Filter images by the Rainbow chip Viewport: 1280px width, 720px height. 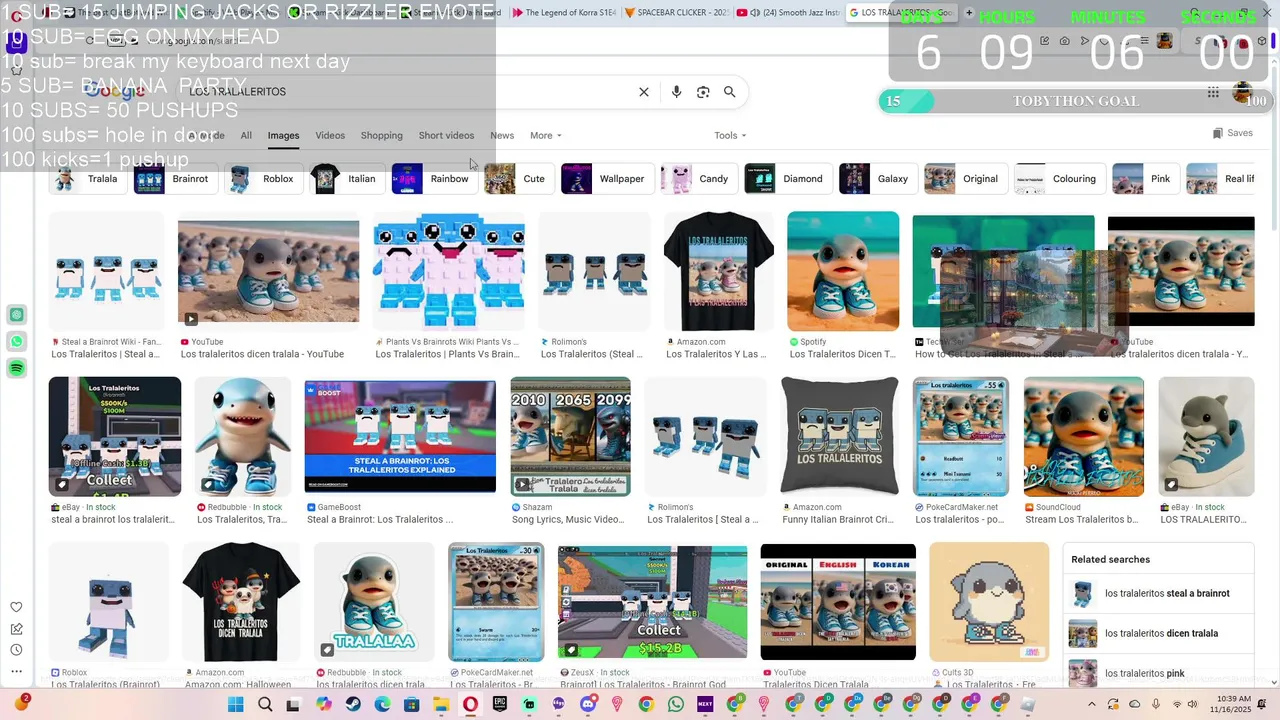click(x=433, y=179)
